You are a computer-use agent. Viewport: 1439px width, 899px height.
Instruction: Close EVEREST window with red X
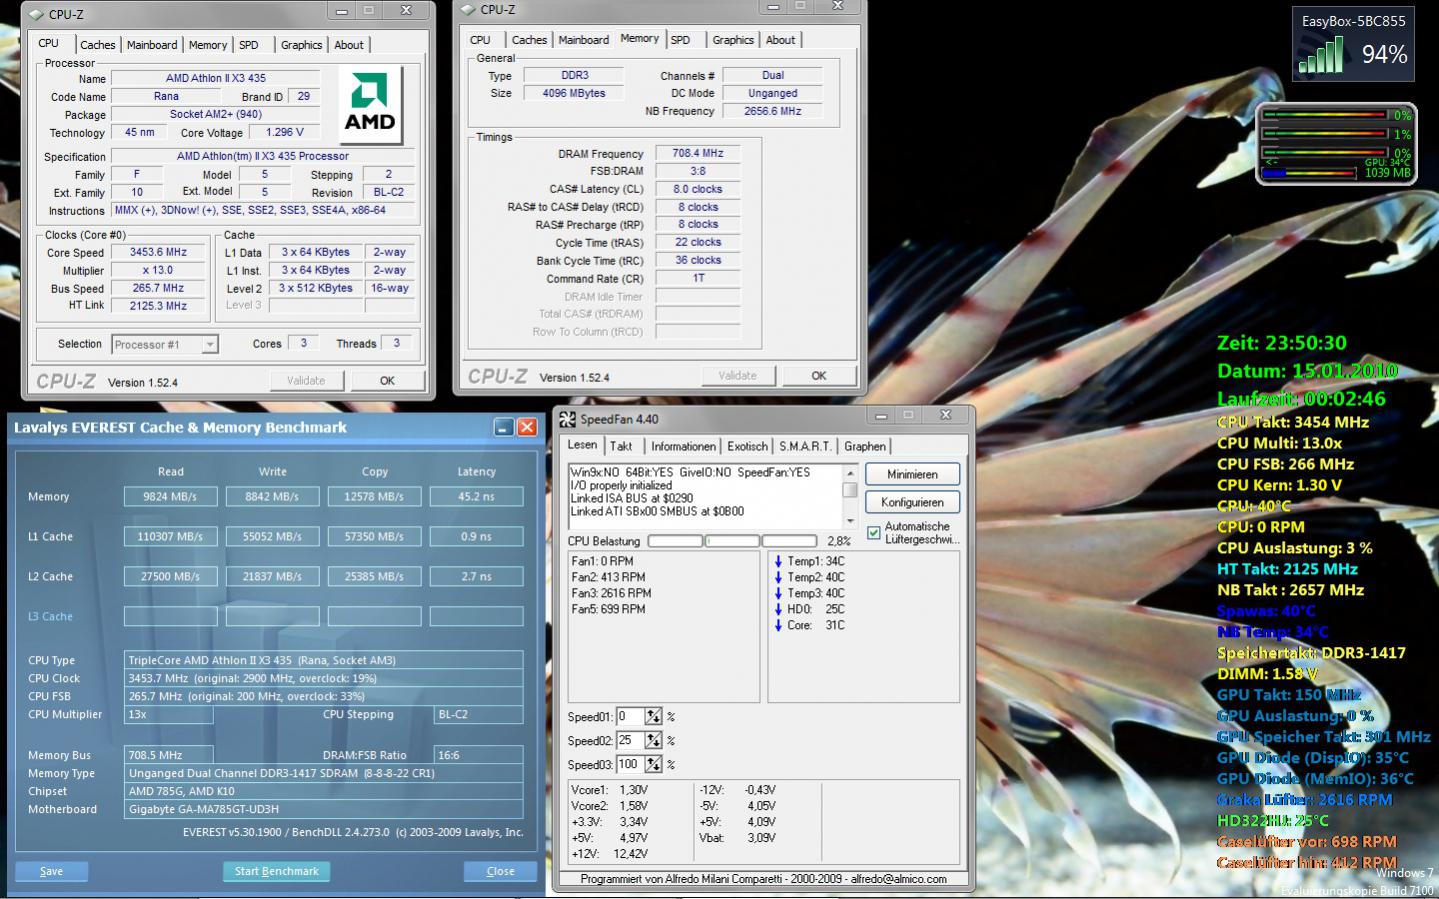point(527,427)
